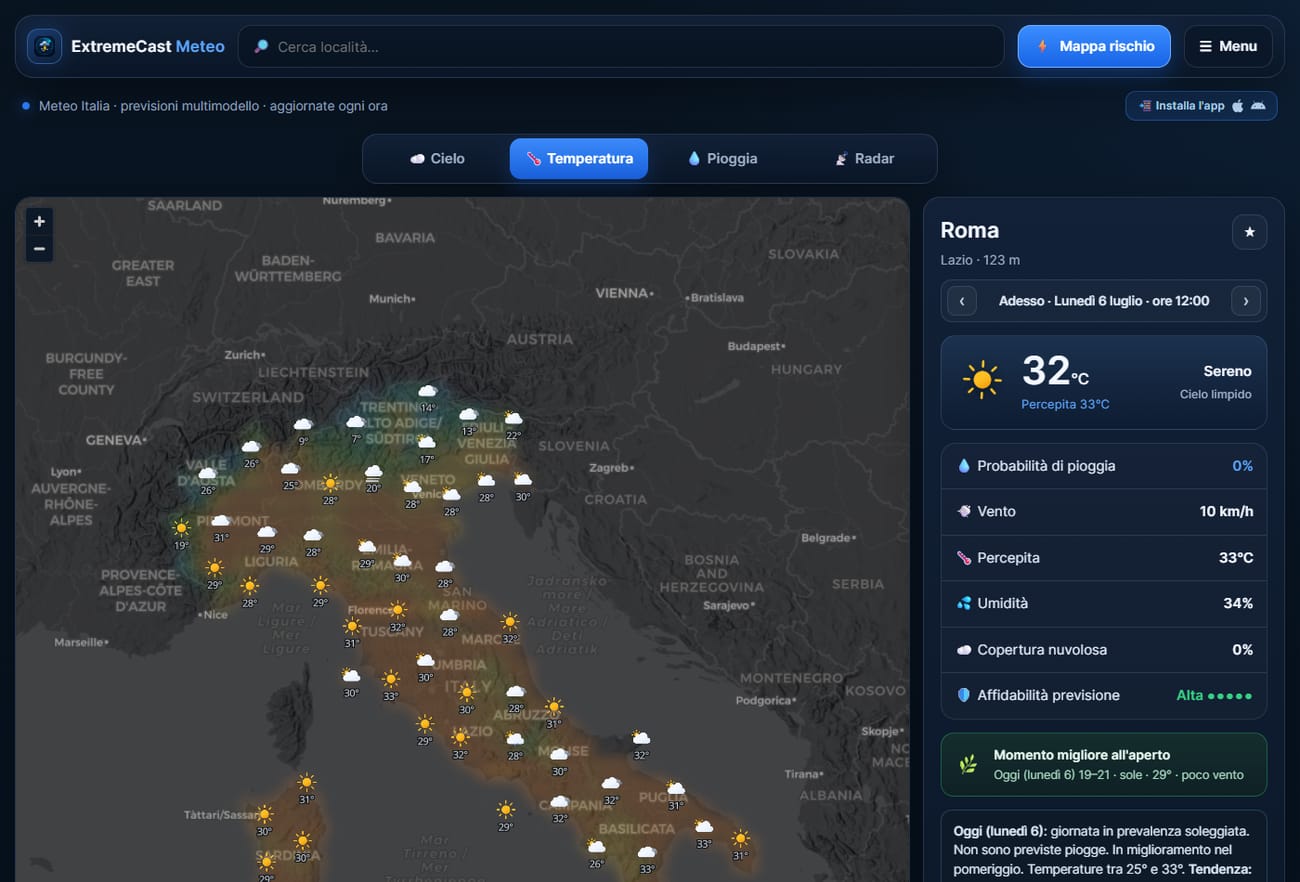
Task: Click the thermometer icon next to Percepita
Action: (x=964, y=557)
